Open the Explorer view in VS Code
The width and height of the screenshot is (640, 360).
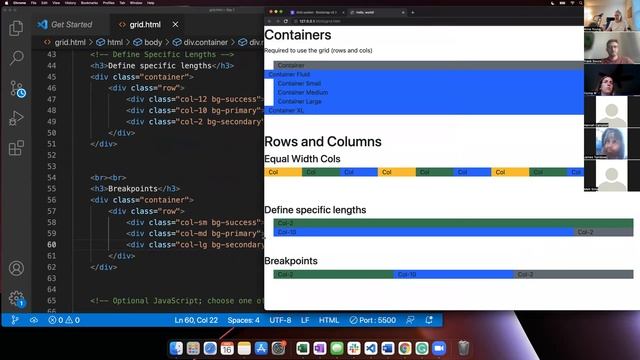(16, 28)
